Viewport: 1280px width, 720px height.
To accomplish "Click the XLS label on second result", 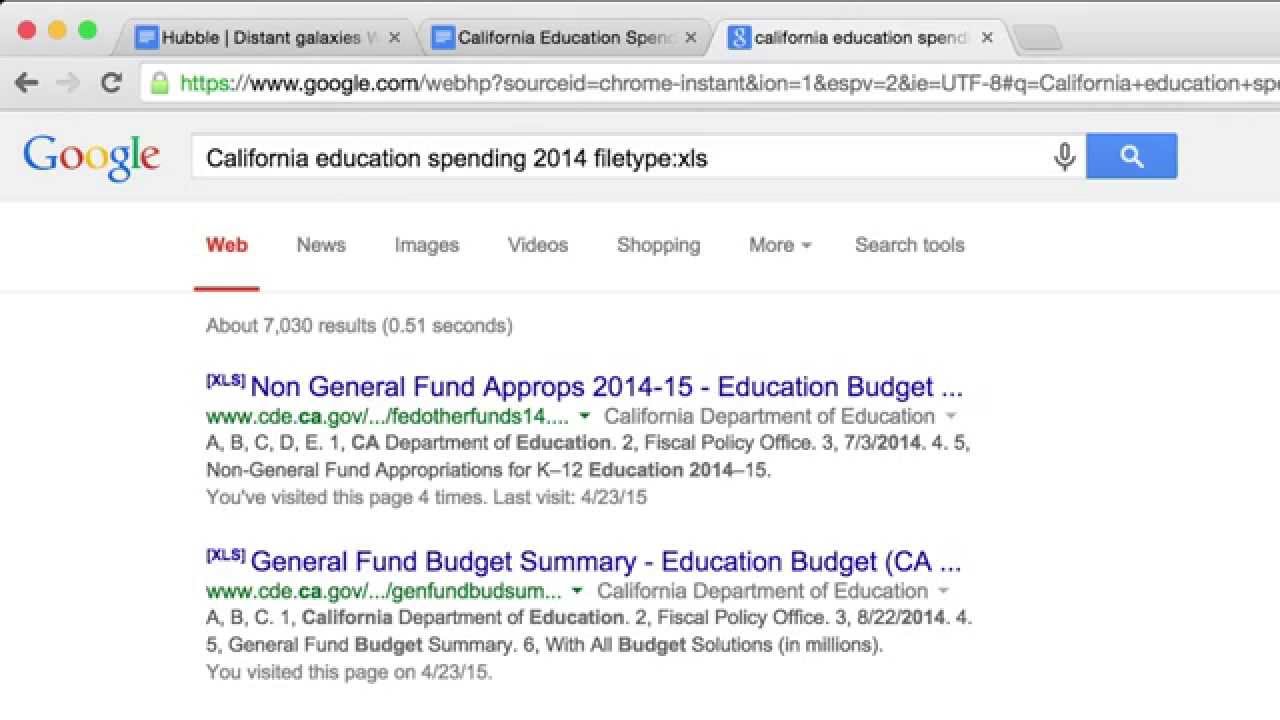I will (x=226, y=554).
